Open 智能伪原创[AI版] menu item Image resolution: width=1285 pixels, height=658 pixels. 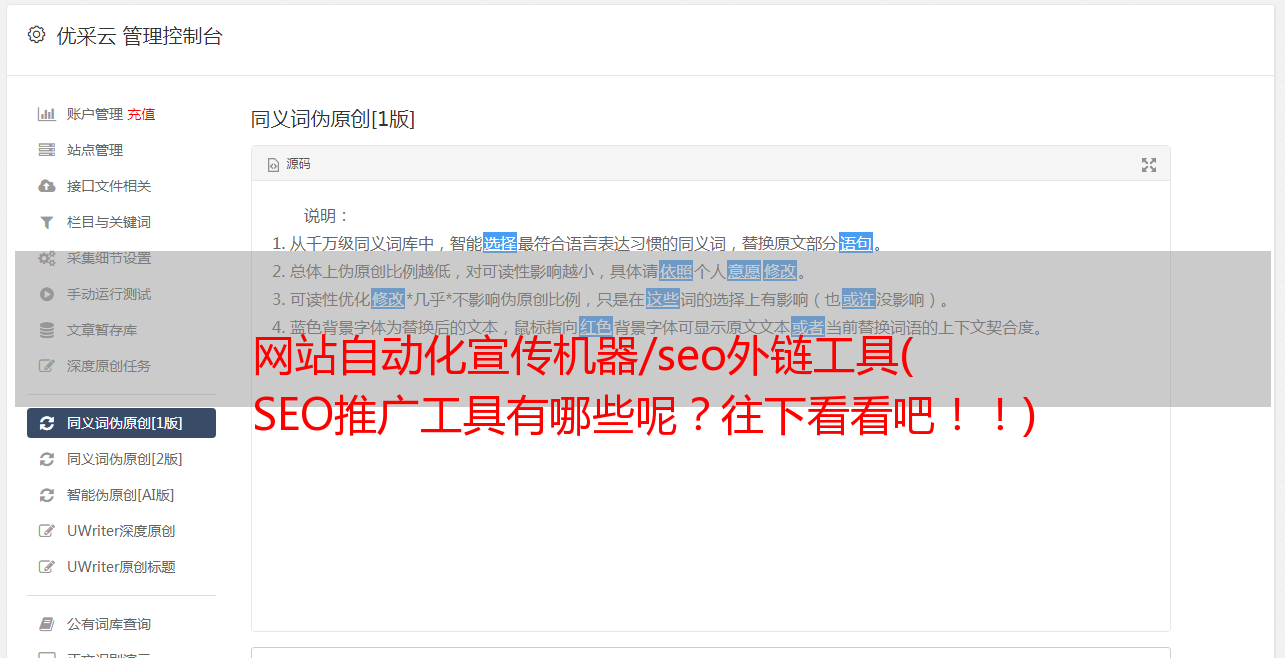point(121,495)
